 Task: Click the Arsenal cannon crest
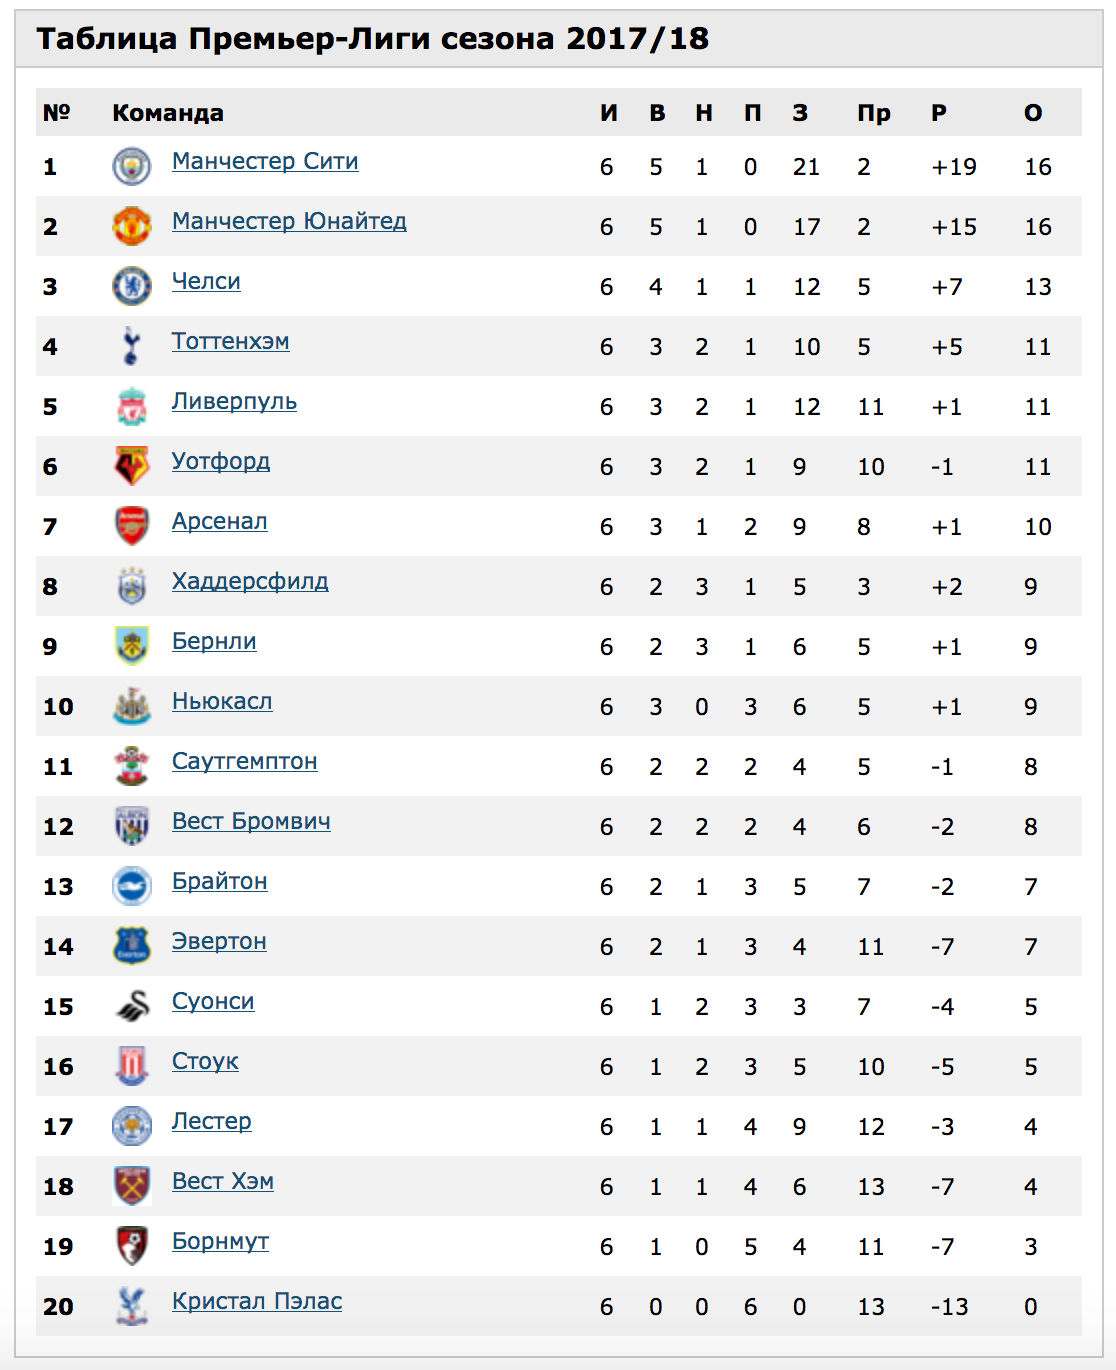coord(131,526)
